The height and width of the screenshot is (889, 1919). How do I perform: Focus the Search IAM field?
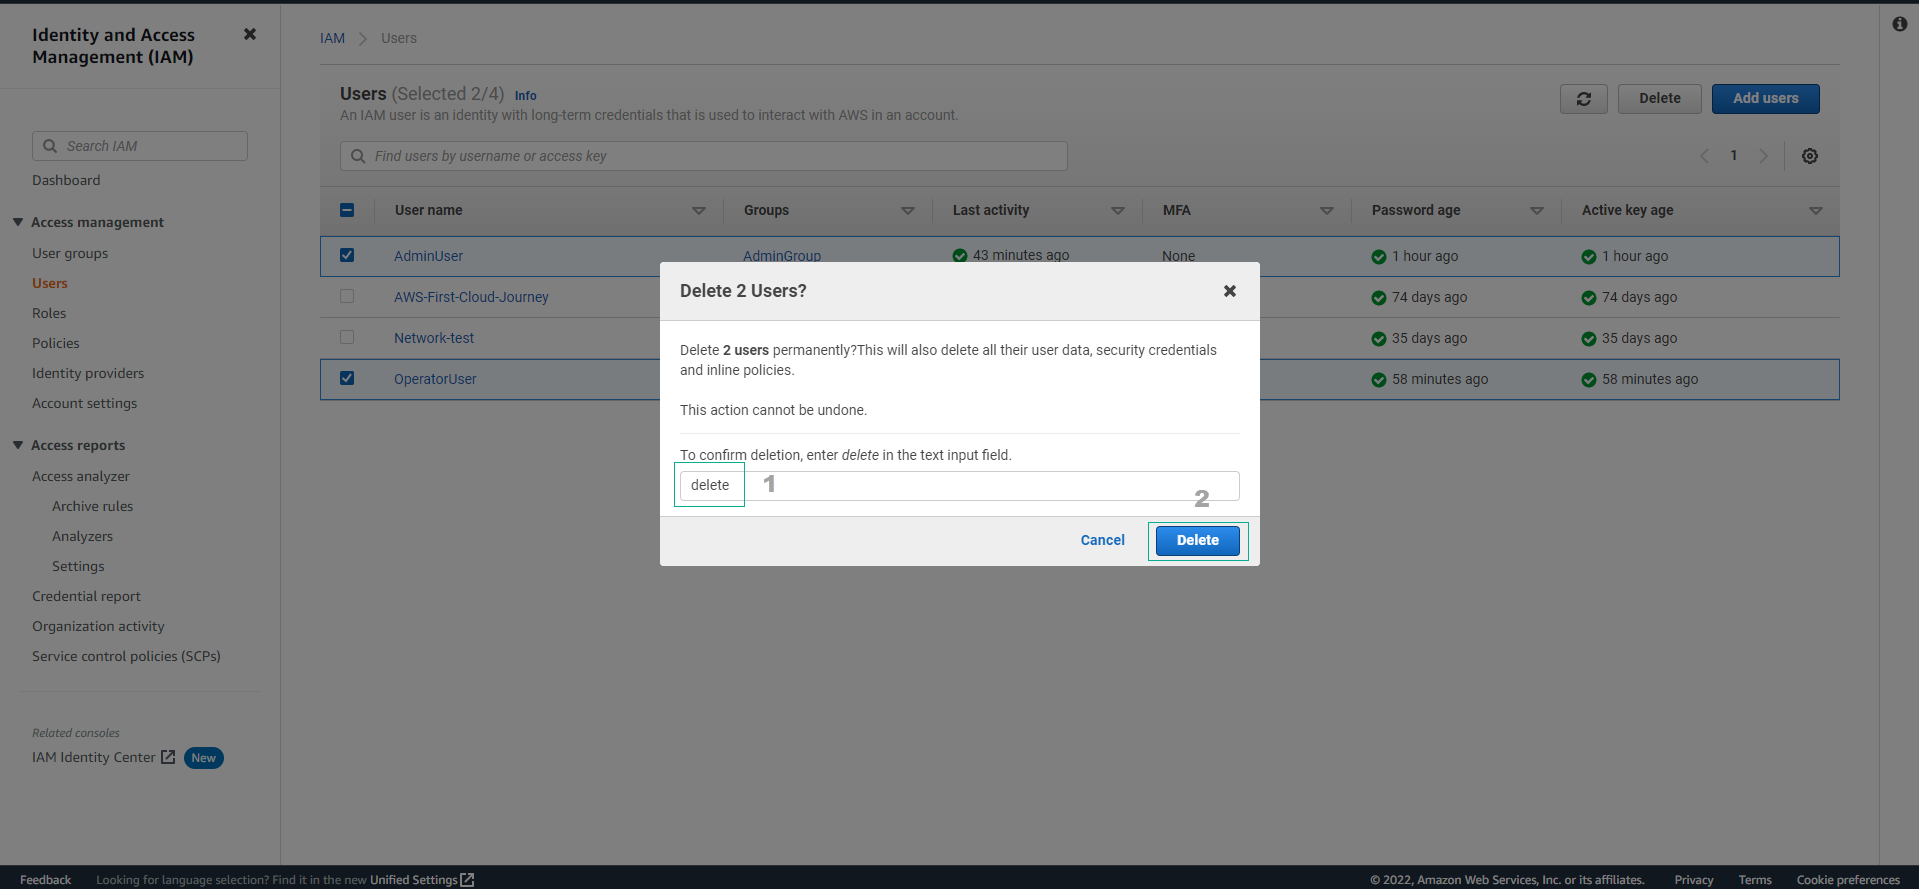tap(140, 146)
